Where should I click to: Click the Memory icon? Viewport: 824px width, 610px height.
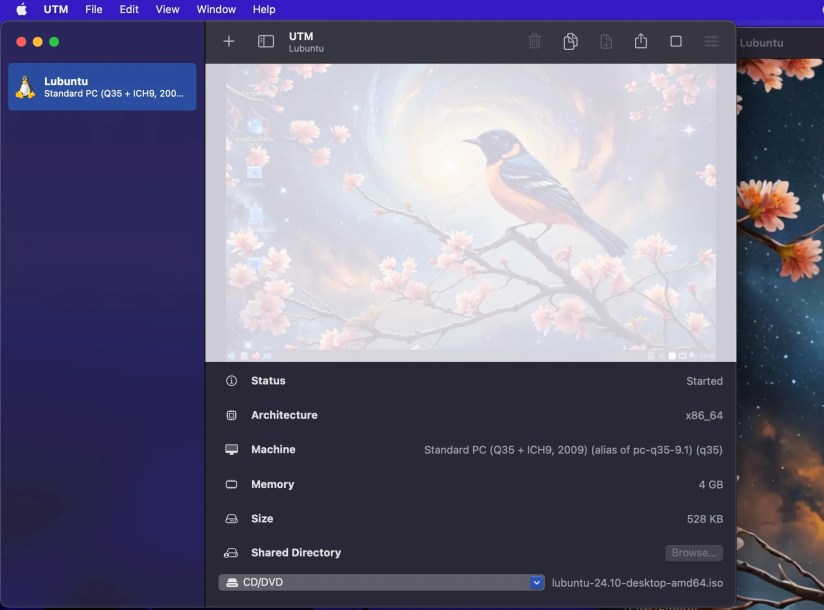[x=231, y=484]
